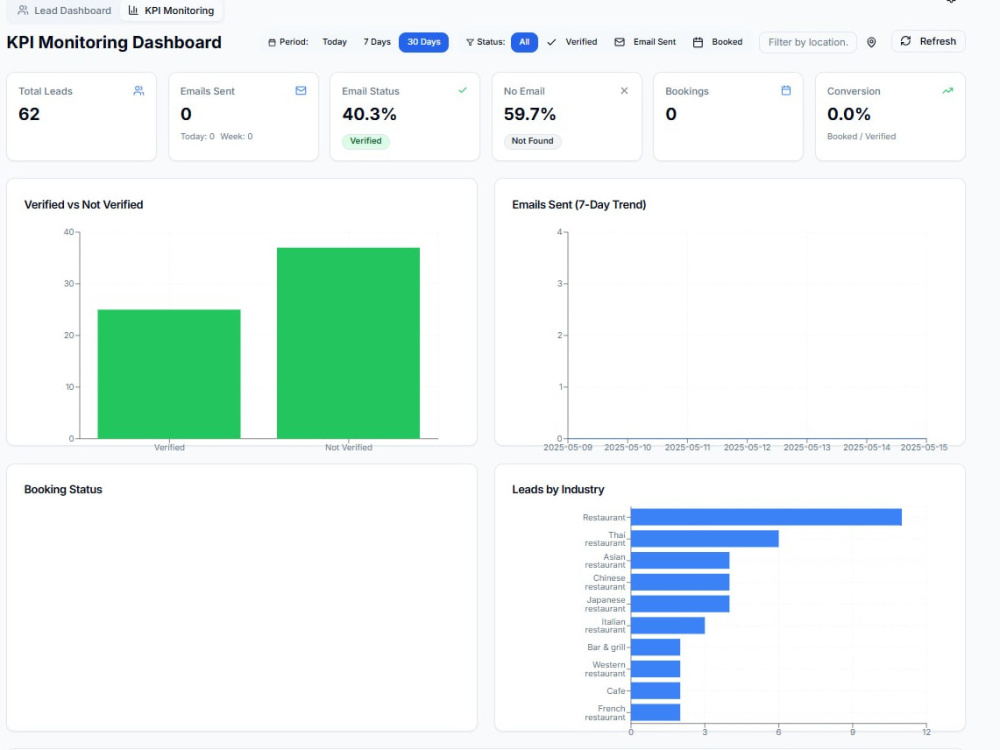Click the trend arrow icon on Conversion card
This screenshot has width=1000, height=750.
tap(948, 91)
